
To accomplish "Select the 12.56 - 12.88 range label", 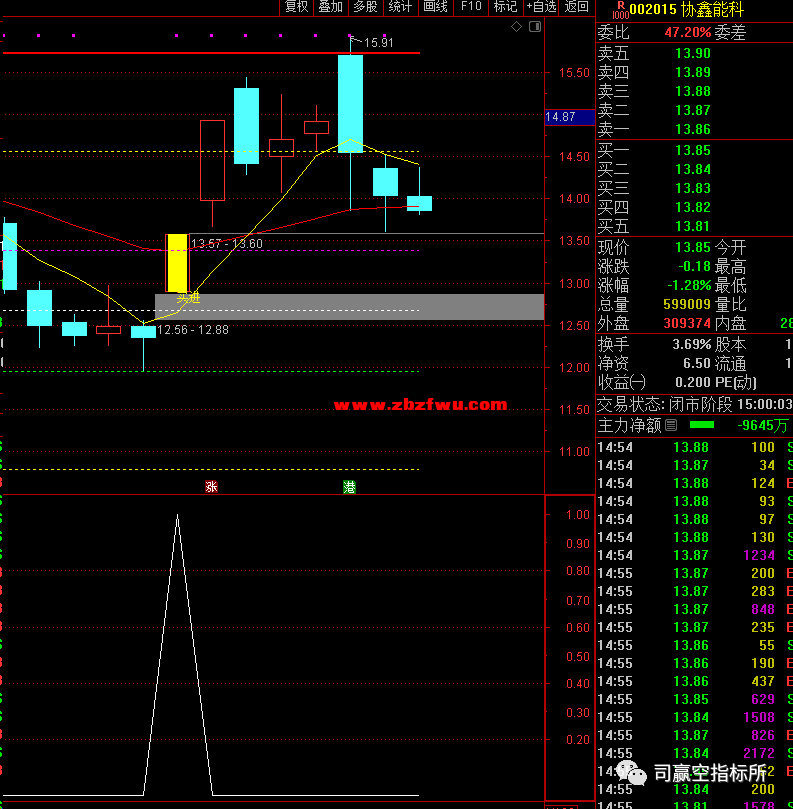I will tap(192, 330).
